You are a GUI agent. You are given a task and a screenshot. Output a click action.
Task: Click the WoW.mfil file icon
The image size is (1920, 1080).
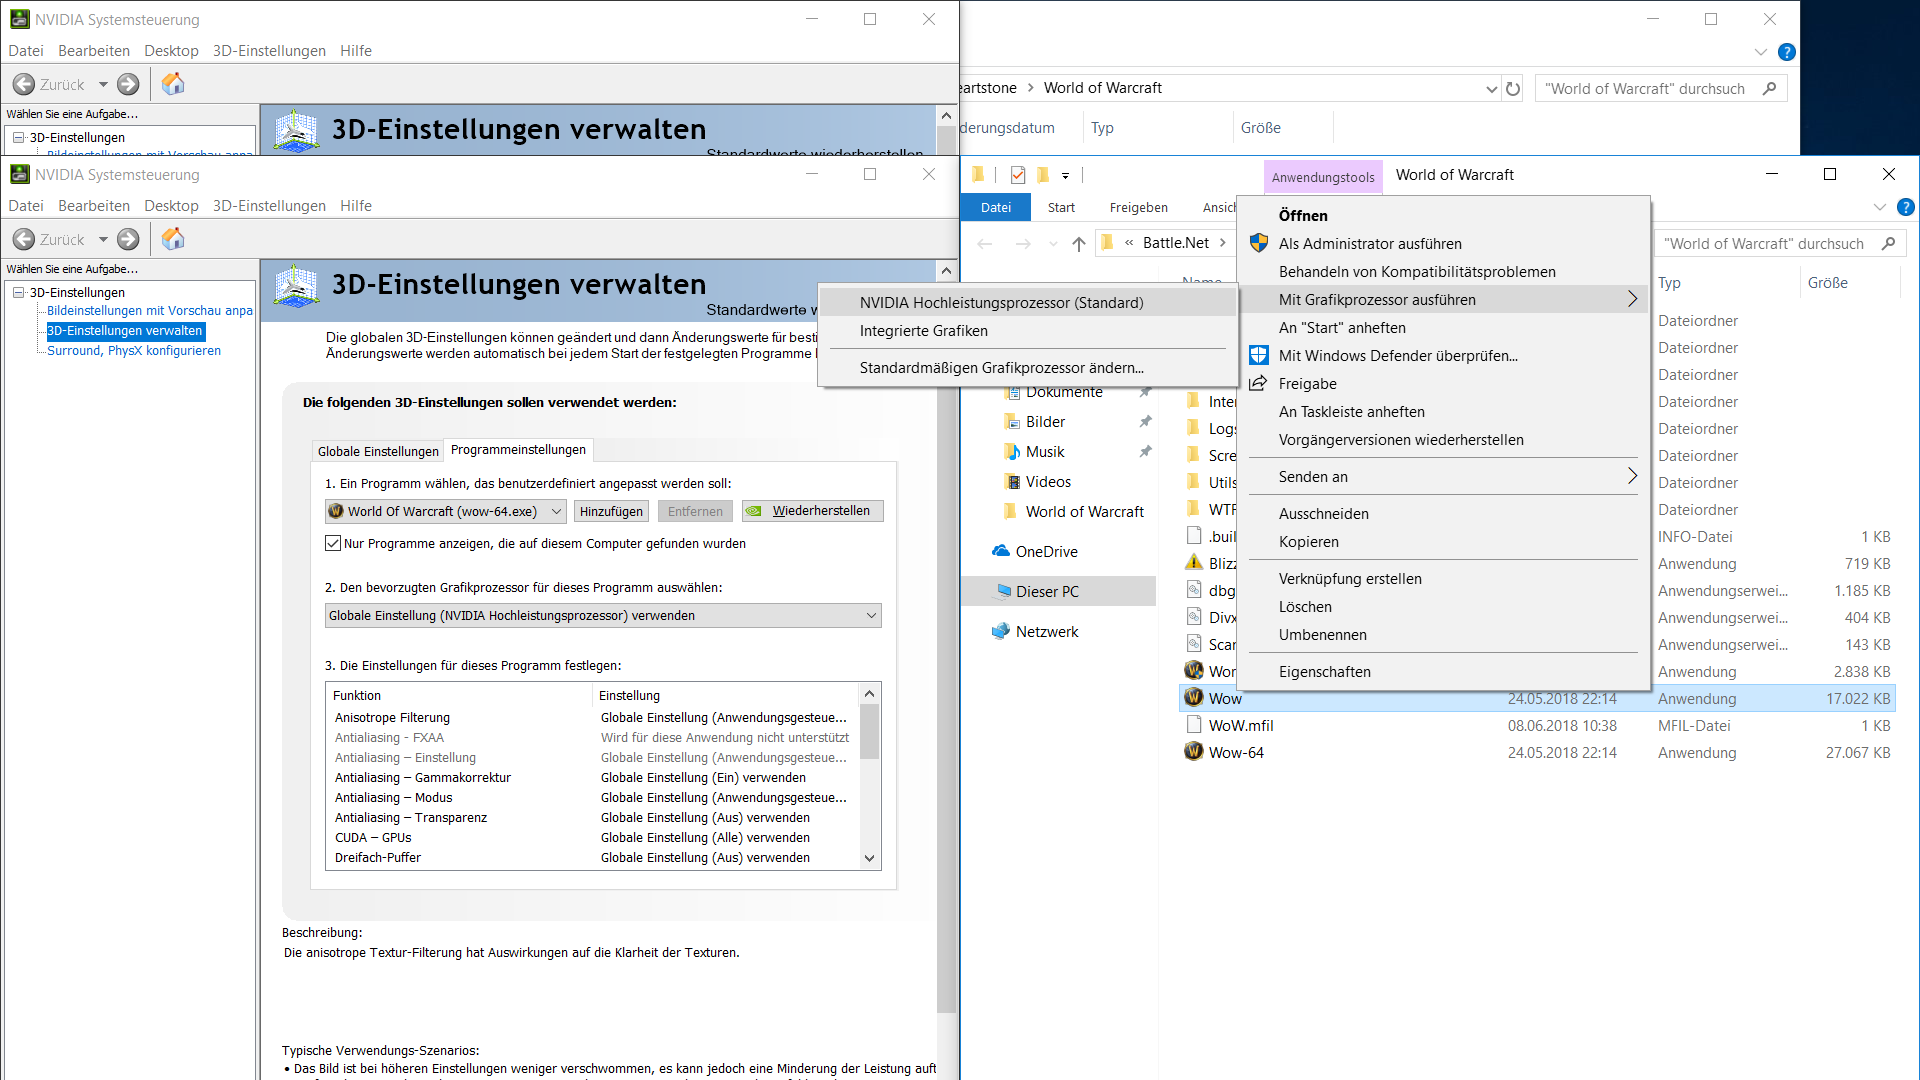click(1193, 725)
